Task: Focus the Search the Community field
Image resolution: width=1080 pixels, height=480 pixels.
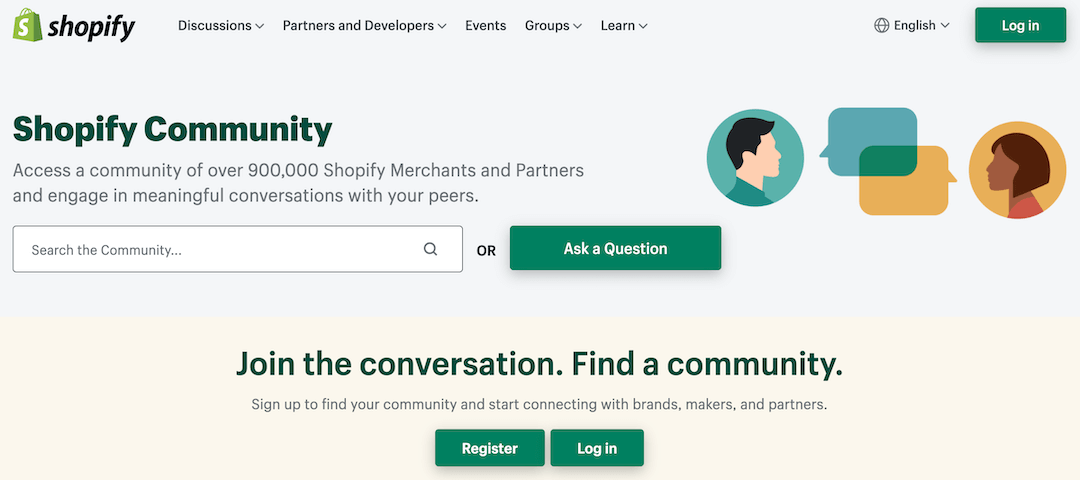Action: tap(238, 249)
